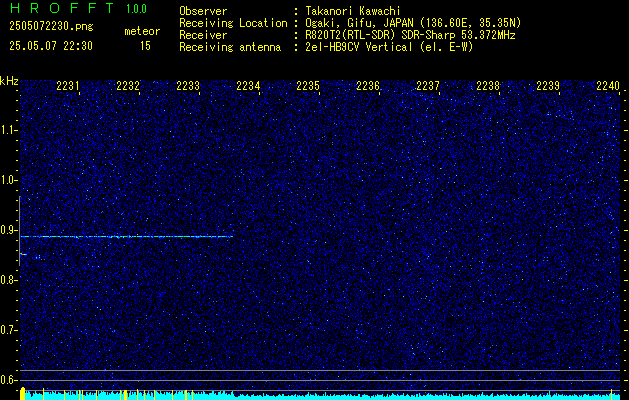Click the Receiver field label
Viewport: 629px width, 400px height.
(203, 35)
